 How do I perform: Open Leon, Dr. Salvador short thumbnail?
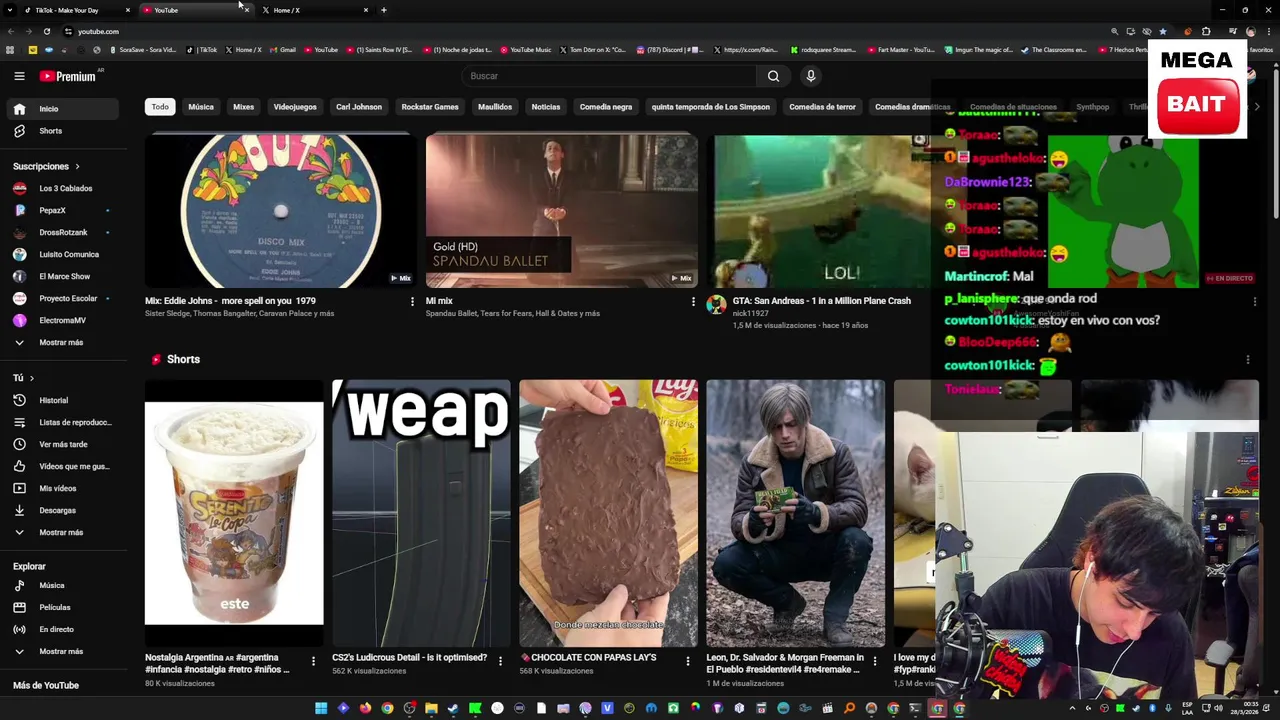pyautogui.click(x=796, y=513)
